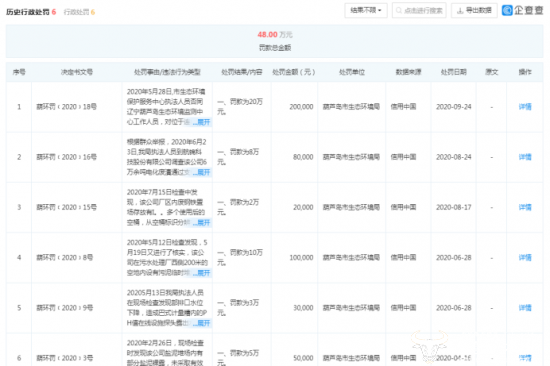Screen dimensions: 550x366
Task: Click the date 2020-08-17 cell
Action: [x=454, y=207]
